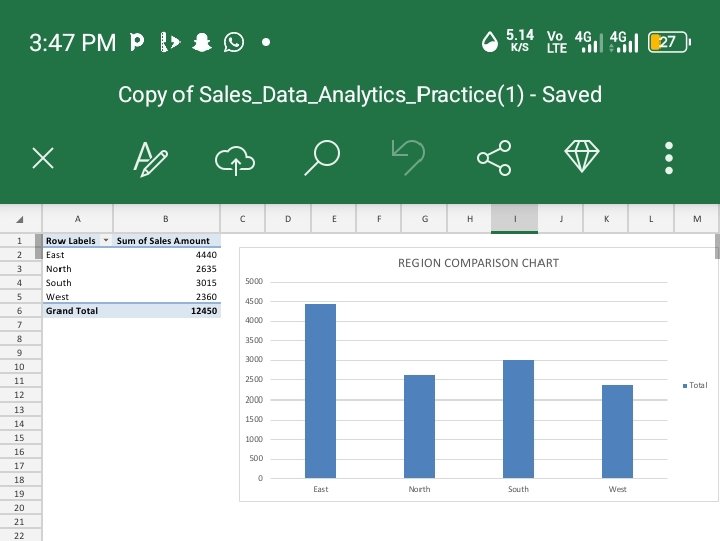Select column M header
The width and height of the screenshot is (720, 541).
[697, 219]
